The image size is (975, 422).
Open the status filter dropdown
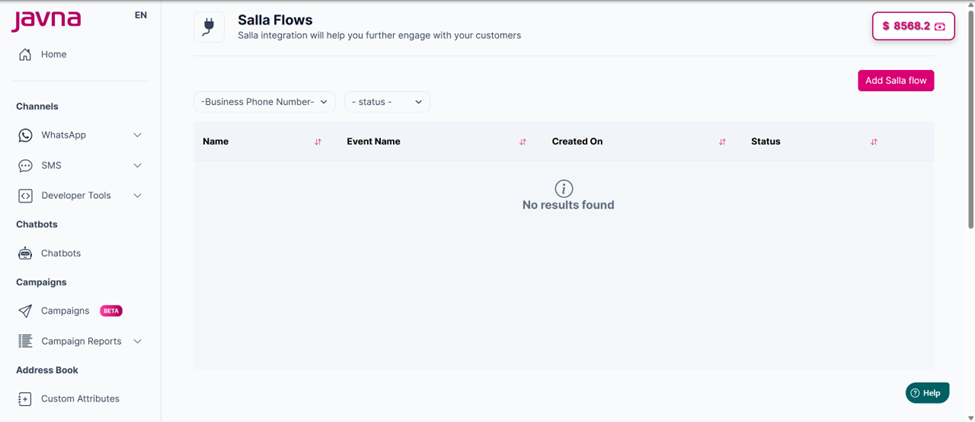click(387, 102)
